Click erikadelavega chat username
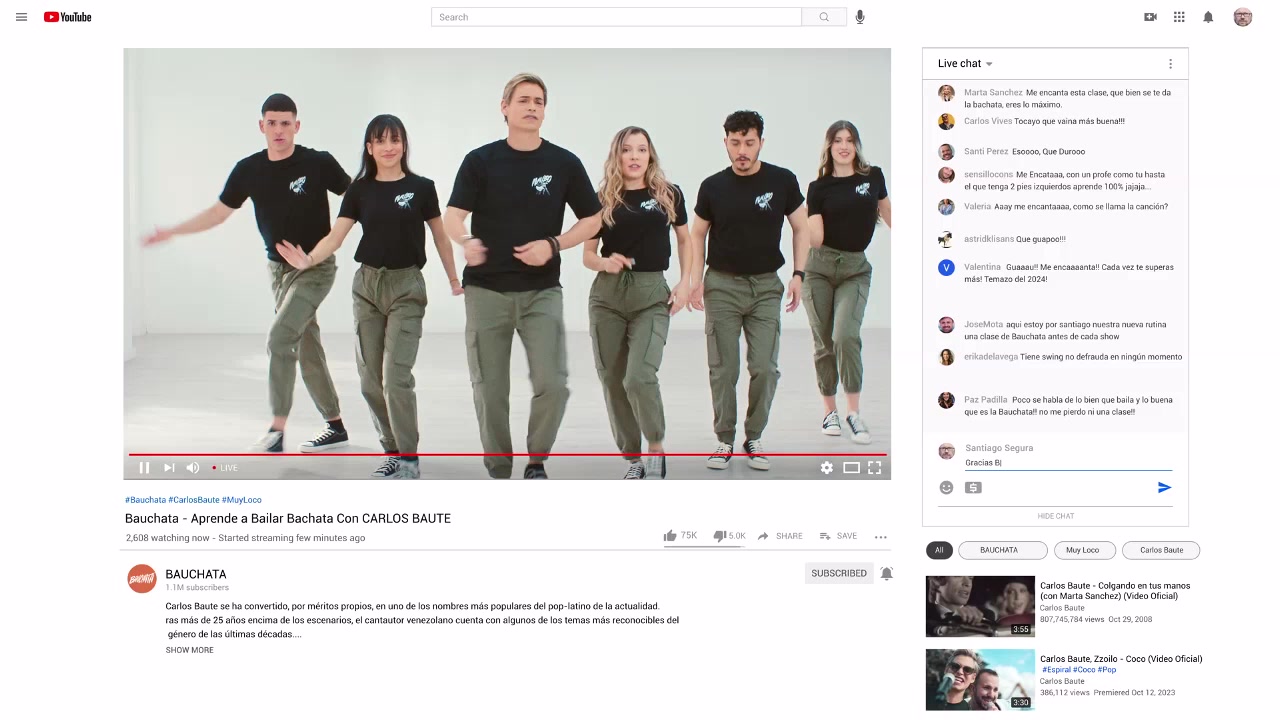The height and width of the screenshot is (720, 1280). pyautogui.click(x=991, y=357)
